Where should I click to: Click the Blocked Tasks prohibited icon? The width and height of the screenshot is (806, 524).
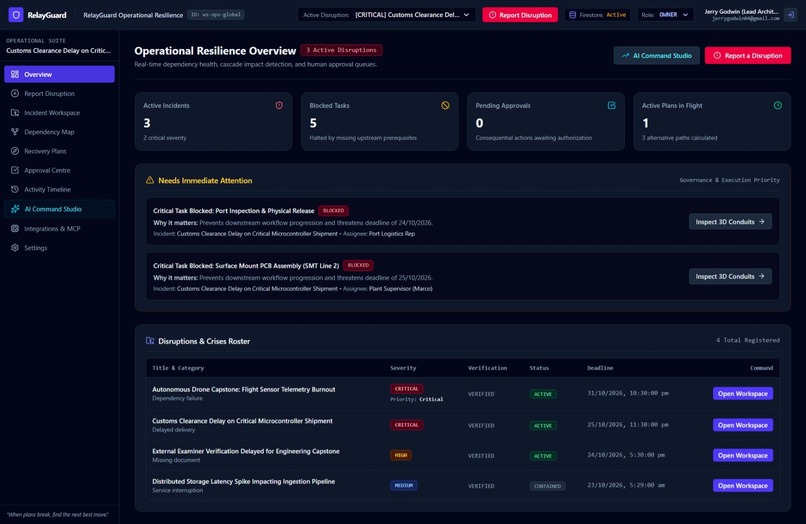pos(445,105)
